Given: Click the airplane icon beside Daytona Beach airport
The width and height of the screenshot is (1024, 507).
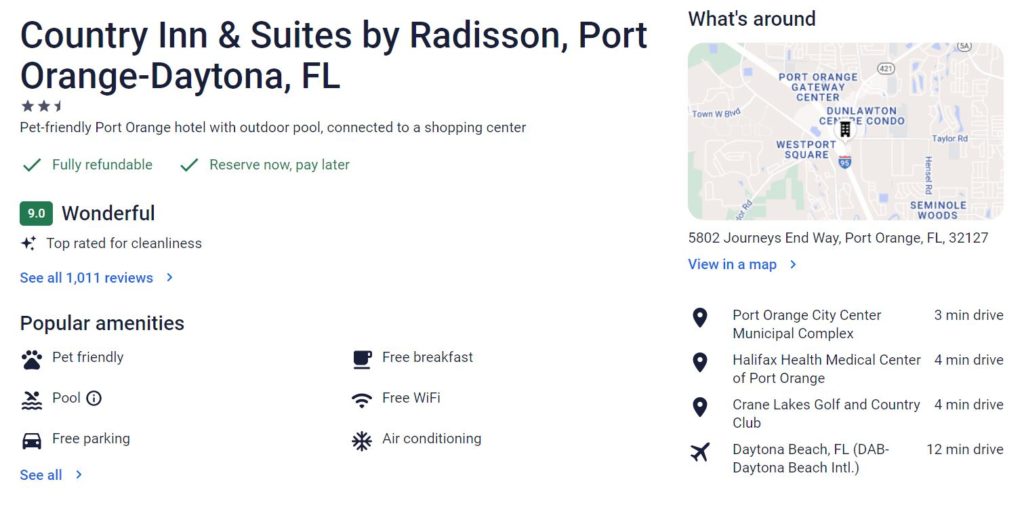Looking at the screenshot, I should pos(700,451).
